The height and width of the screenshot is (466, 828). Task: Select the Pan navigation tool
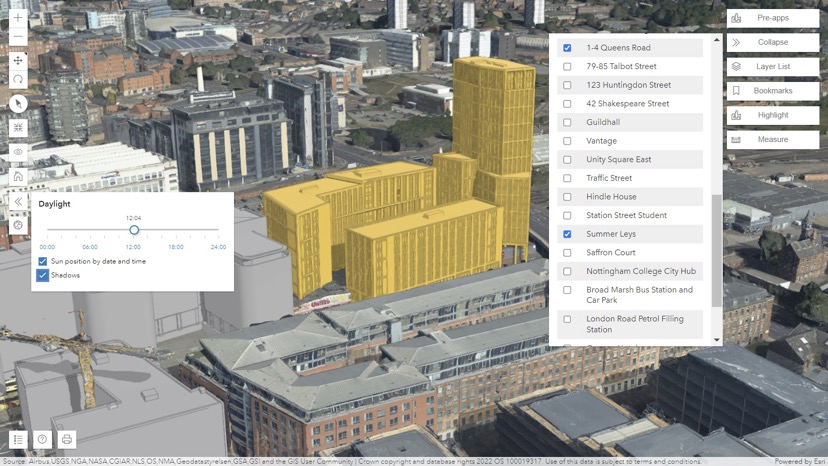tap(18, 61)
